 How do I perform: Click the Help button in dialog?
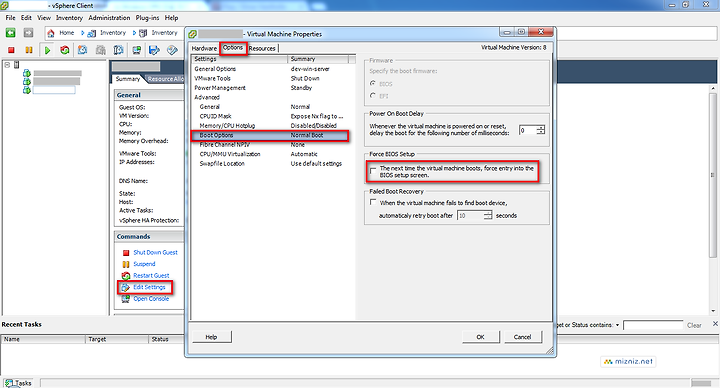coord(211,337)
